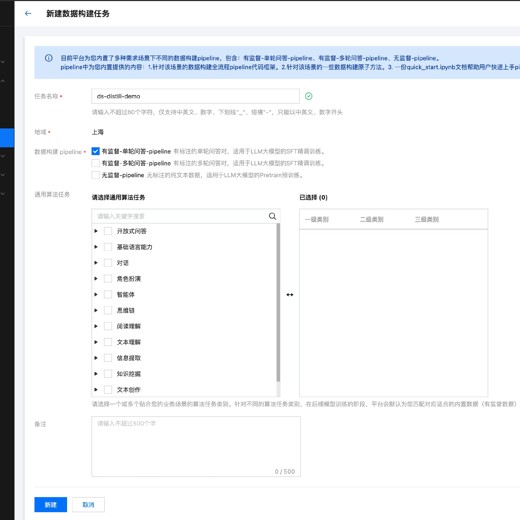The width and height of the screenshot is (520, 520).
Task: Click the 已选择 (0) heading
Action: click(313, 197)
